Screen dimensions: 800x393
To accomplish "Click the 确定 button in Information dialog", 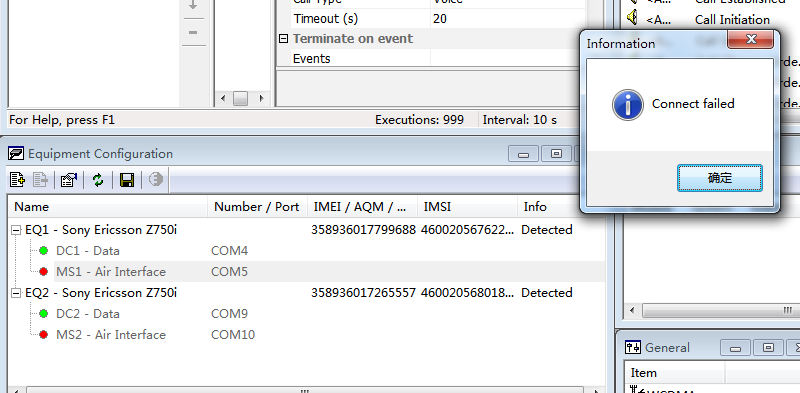I will coord(719,178).
